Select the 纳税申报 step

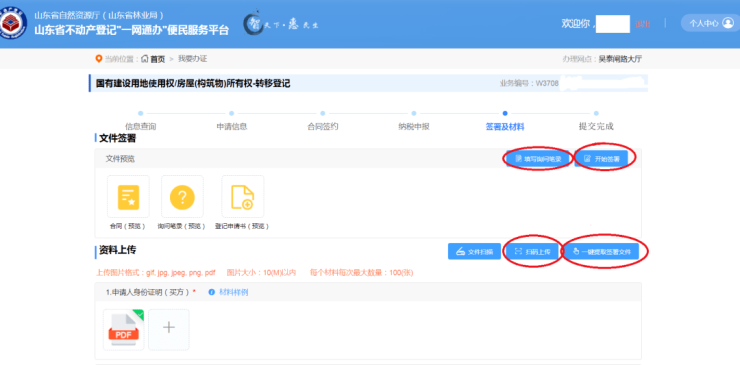coord(414,127)
